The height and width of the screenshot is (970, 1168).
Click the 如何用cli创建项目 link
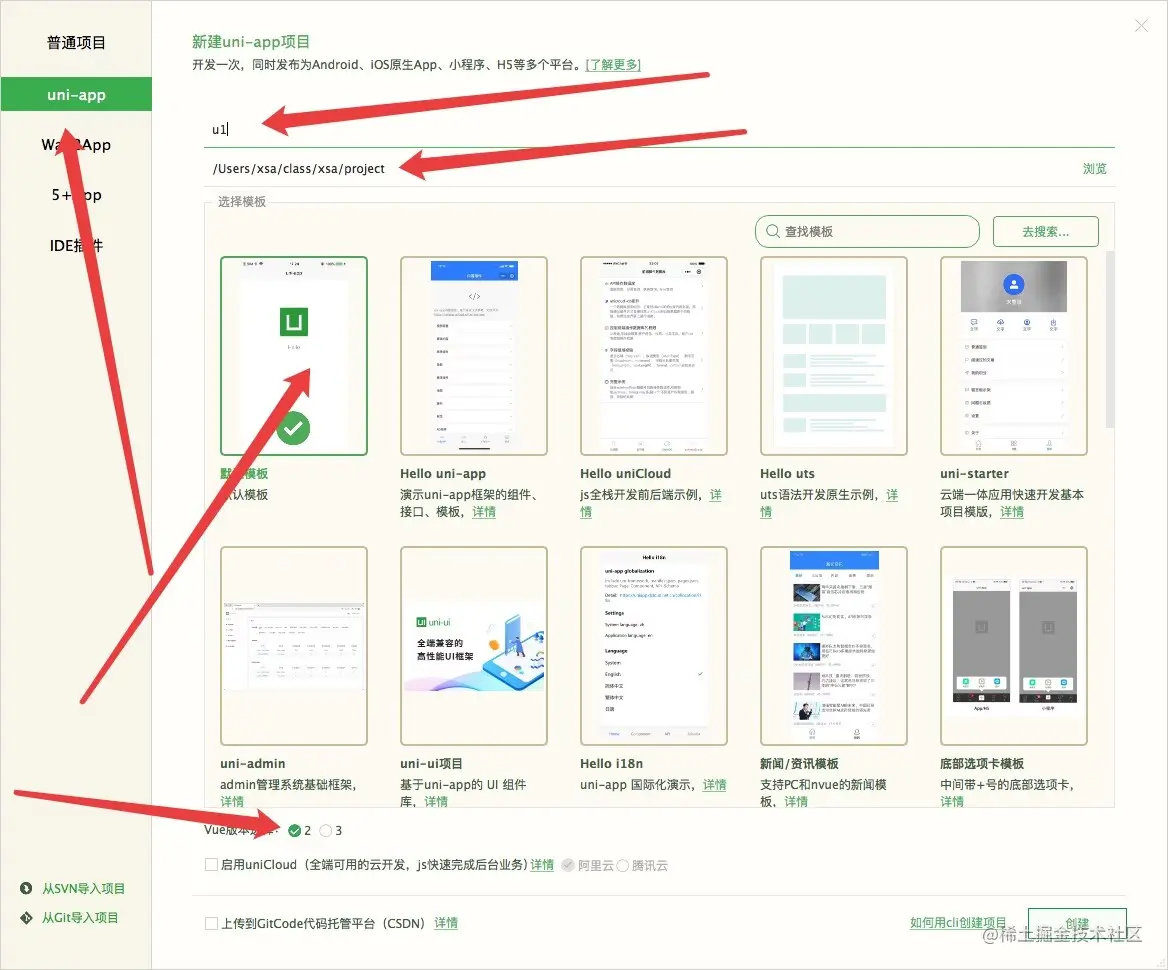pyautogui.click(x=957, y=922)
